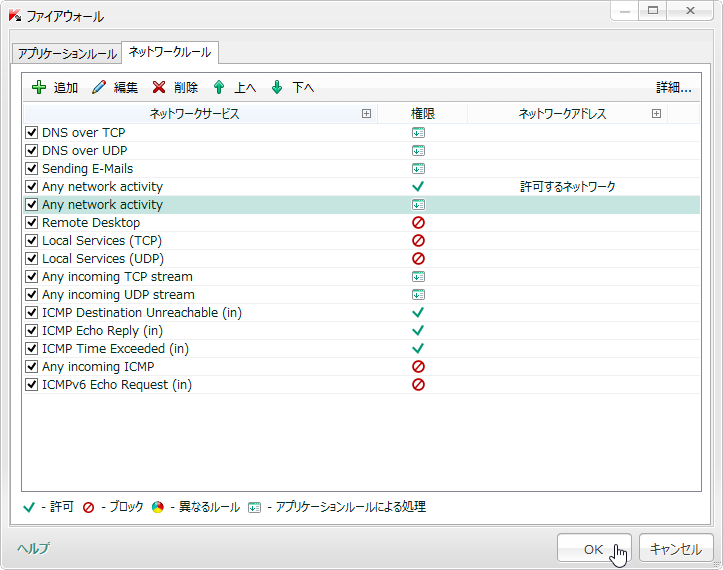Select Any incoming UDP stream row text
Image resolution: width=723 pixels, height=570 pixels.
point(119,295)
